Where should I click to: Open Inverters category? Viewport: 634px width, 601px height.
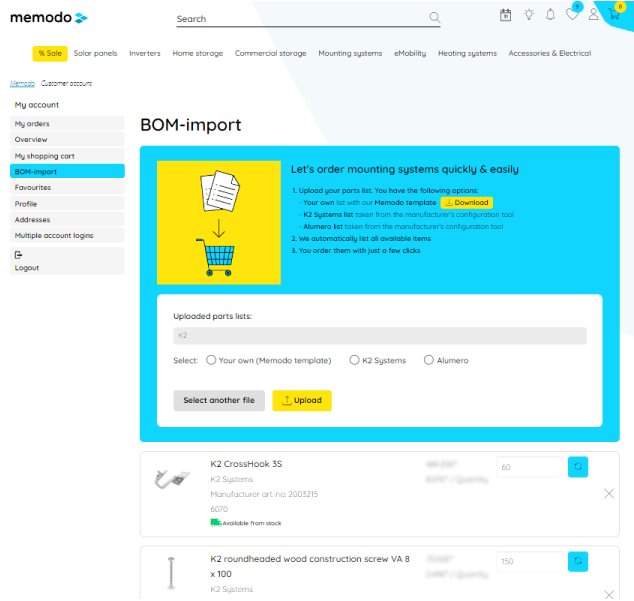point(145,53)
